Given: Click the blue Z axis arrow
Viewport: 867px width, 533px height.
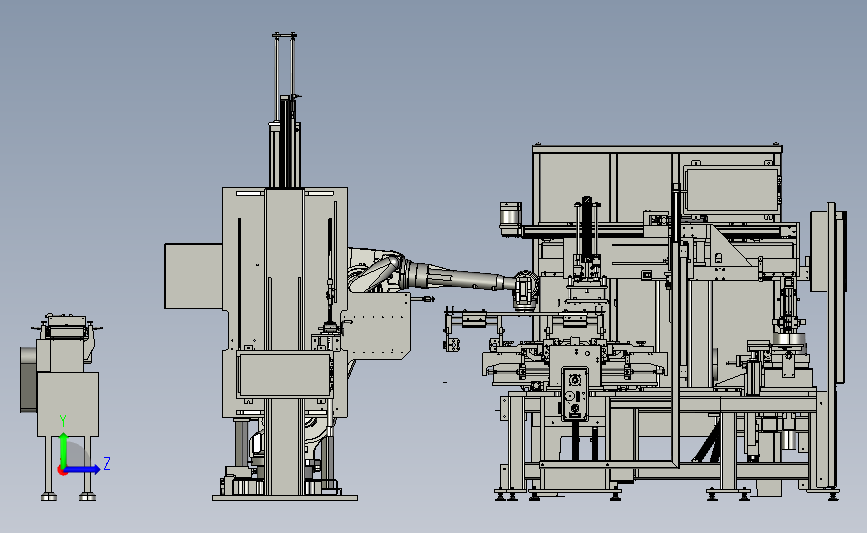Looking at the screenshot, I should click(83, 469).
